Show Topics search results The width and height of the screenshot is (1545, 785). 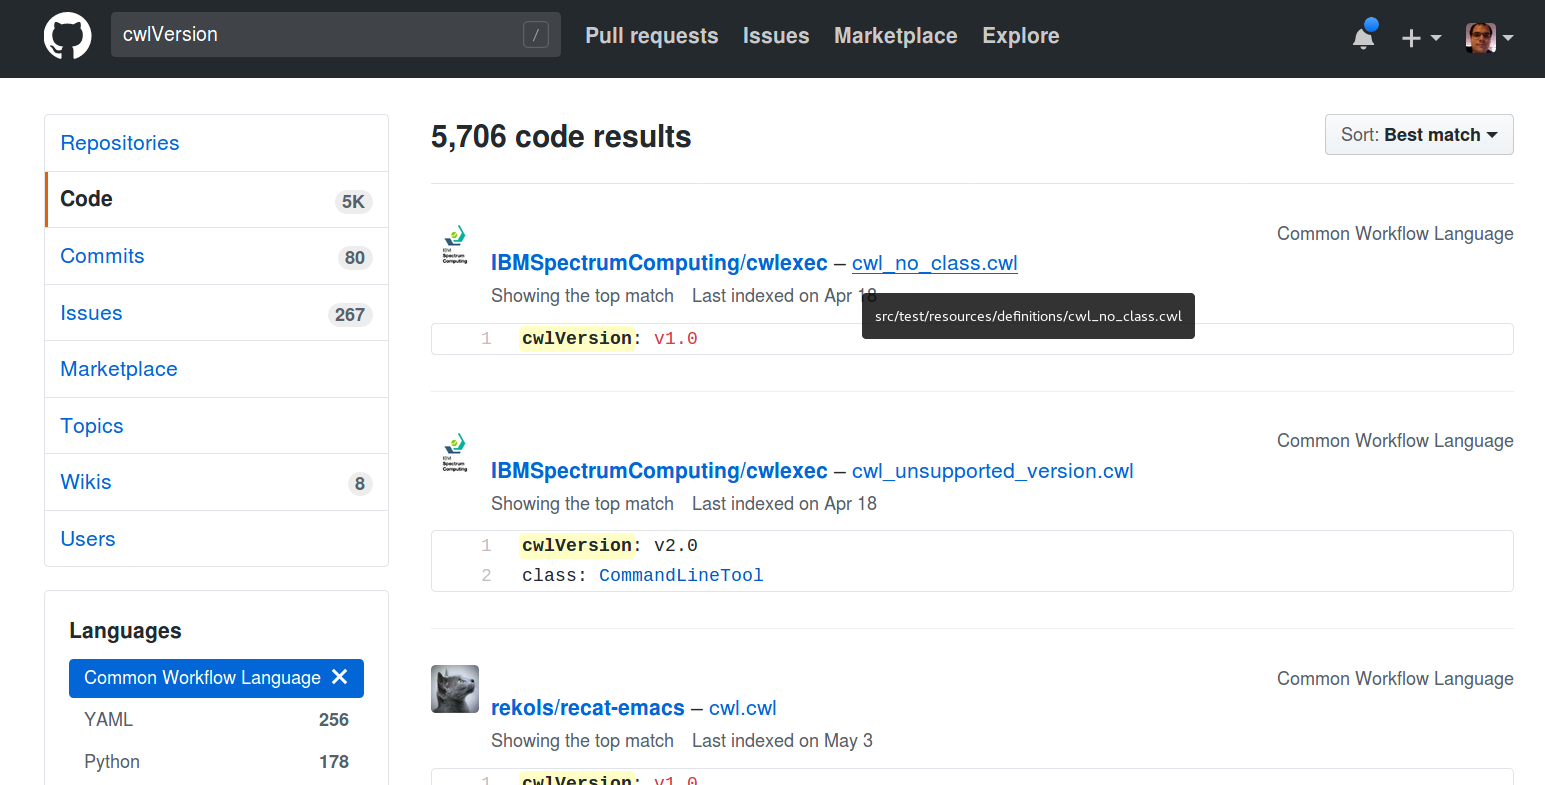(216, 426)
